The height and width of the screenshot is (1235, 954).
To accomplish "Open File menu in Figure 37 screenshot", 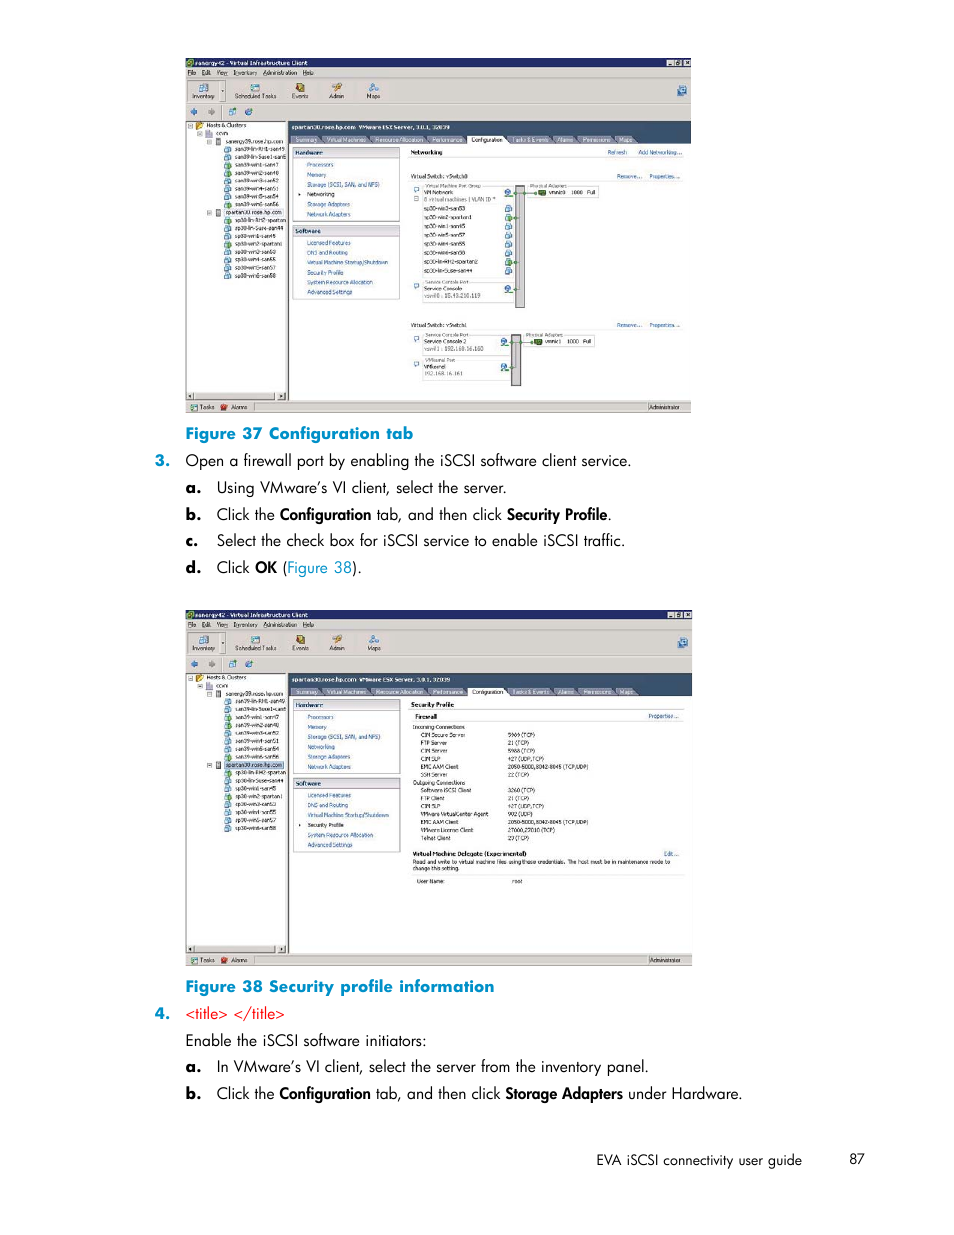I will (192, 72).
